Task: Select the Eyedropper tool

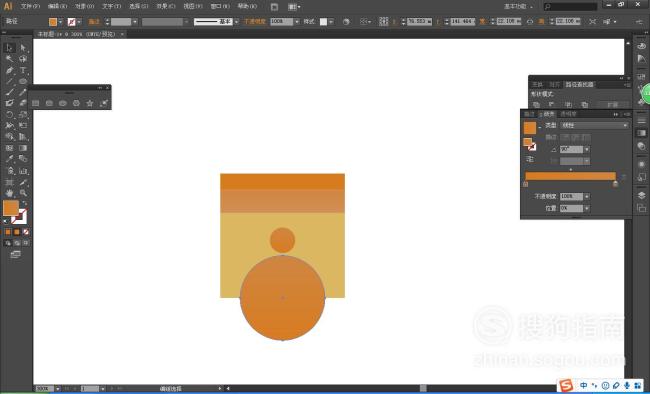Action: 9,159
